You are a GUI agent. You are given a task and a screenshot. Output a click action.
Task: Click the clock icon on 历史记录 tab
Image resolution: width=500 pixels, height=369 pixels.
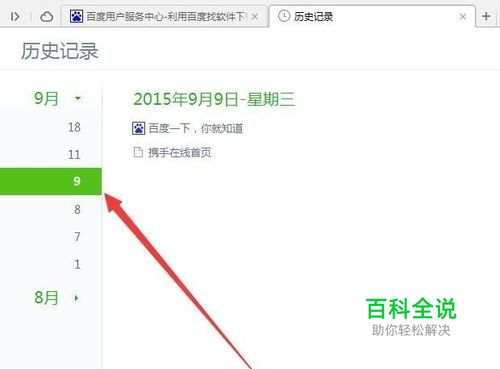[284, 16]
